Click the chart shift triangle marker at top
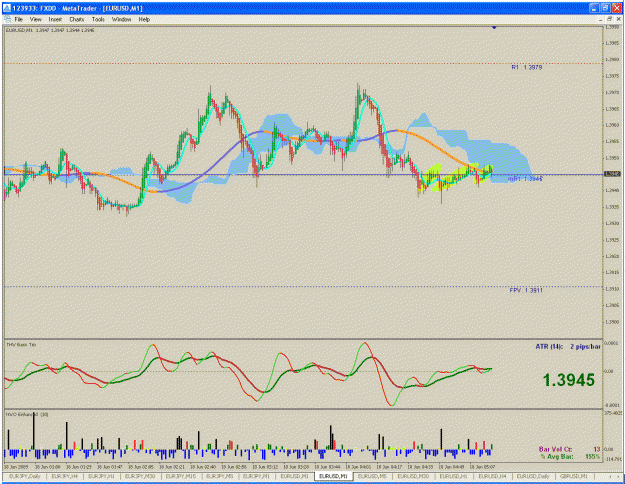Screen dimensions: 625x484 click(x=494, y=28)
